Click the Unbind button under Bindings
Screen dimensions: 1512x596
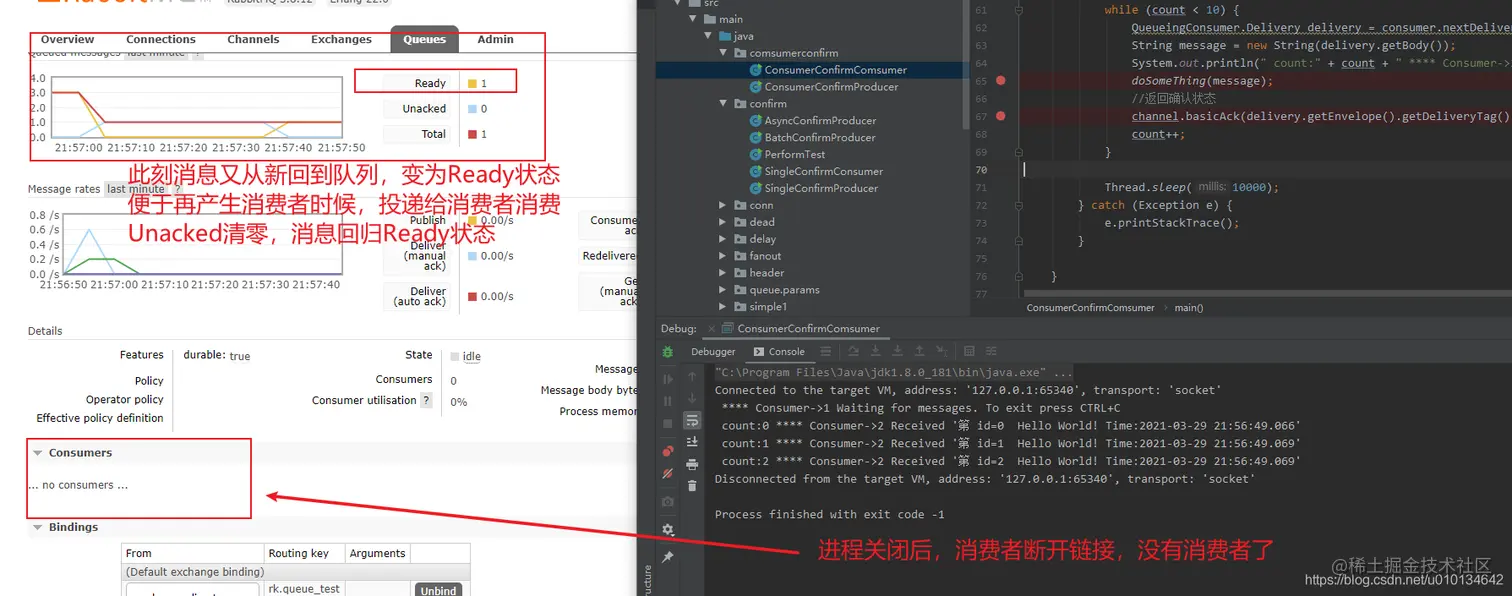tap(438, 590)
